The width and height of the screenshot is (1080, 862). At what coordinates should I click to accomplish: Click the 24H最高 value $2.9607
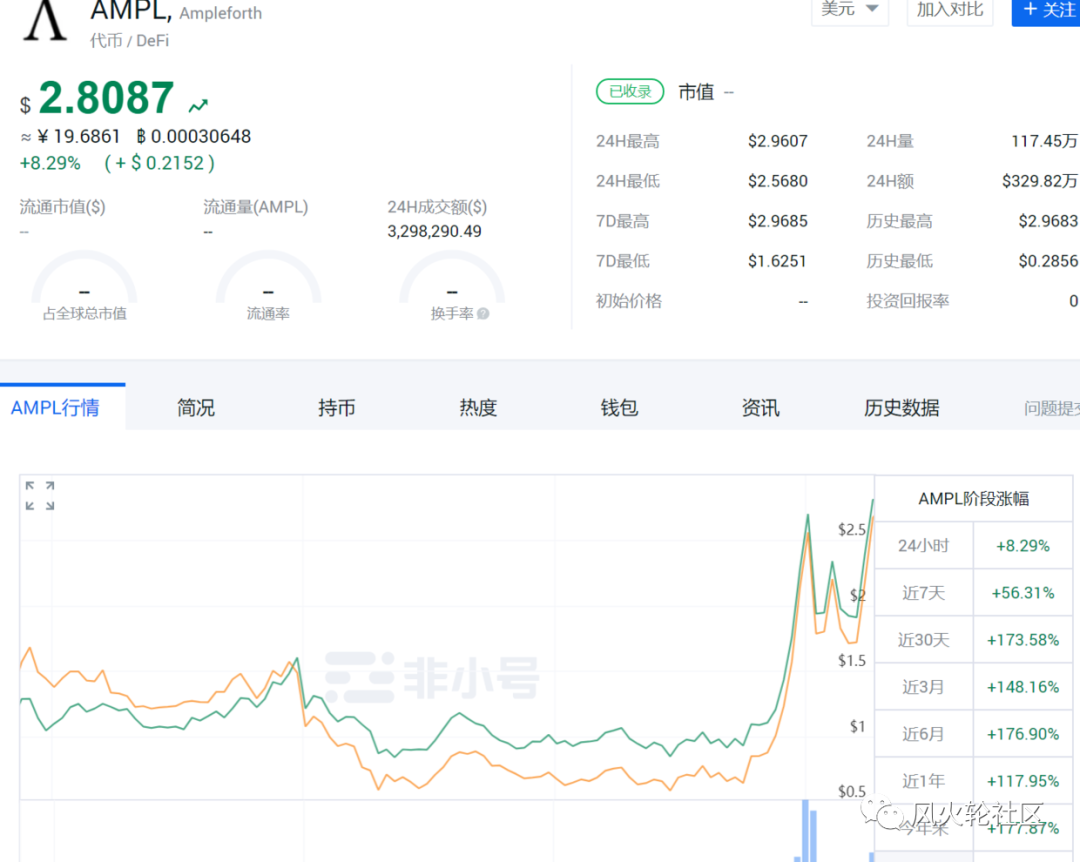pos(778,141)
